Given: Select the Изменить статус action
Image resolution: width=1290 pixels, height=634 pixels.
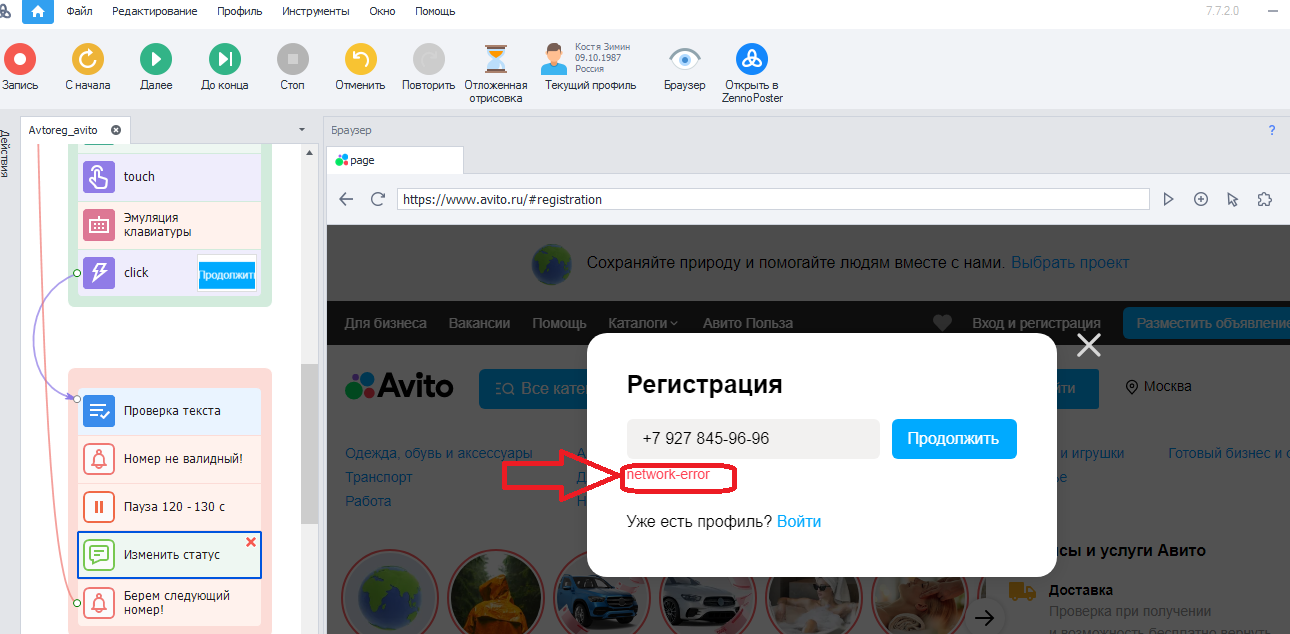Looking at the screenshot, I should (x=169, y=555).
